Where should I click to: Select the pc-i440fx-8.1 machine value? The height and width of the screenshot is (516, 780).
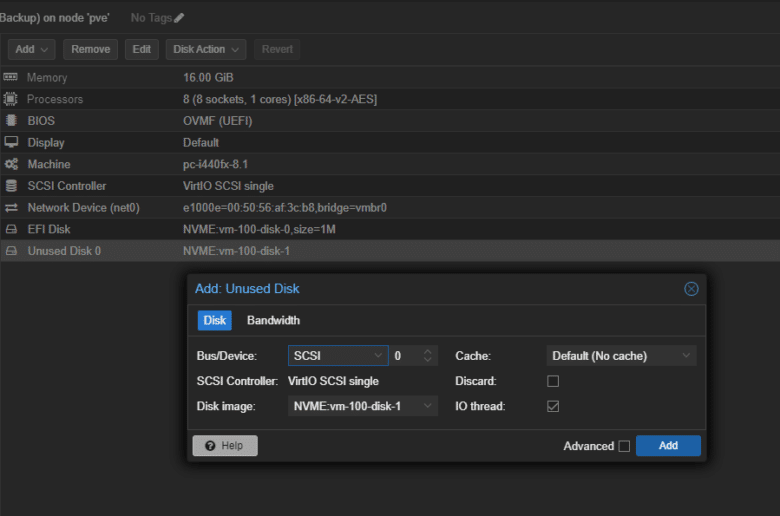click(215, 164)
